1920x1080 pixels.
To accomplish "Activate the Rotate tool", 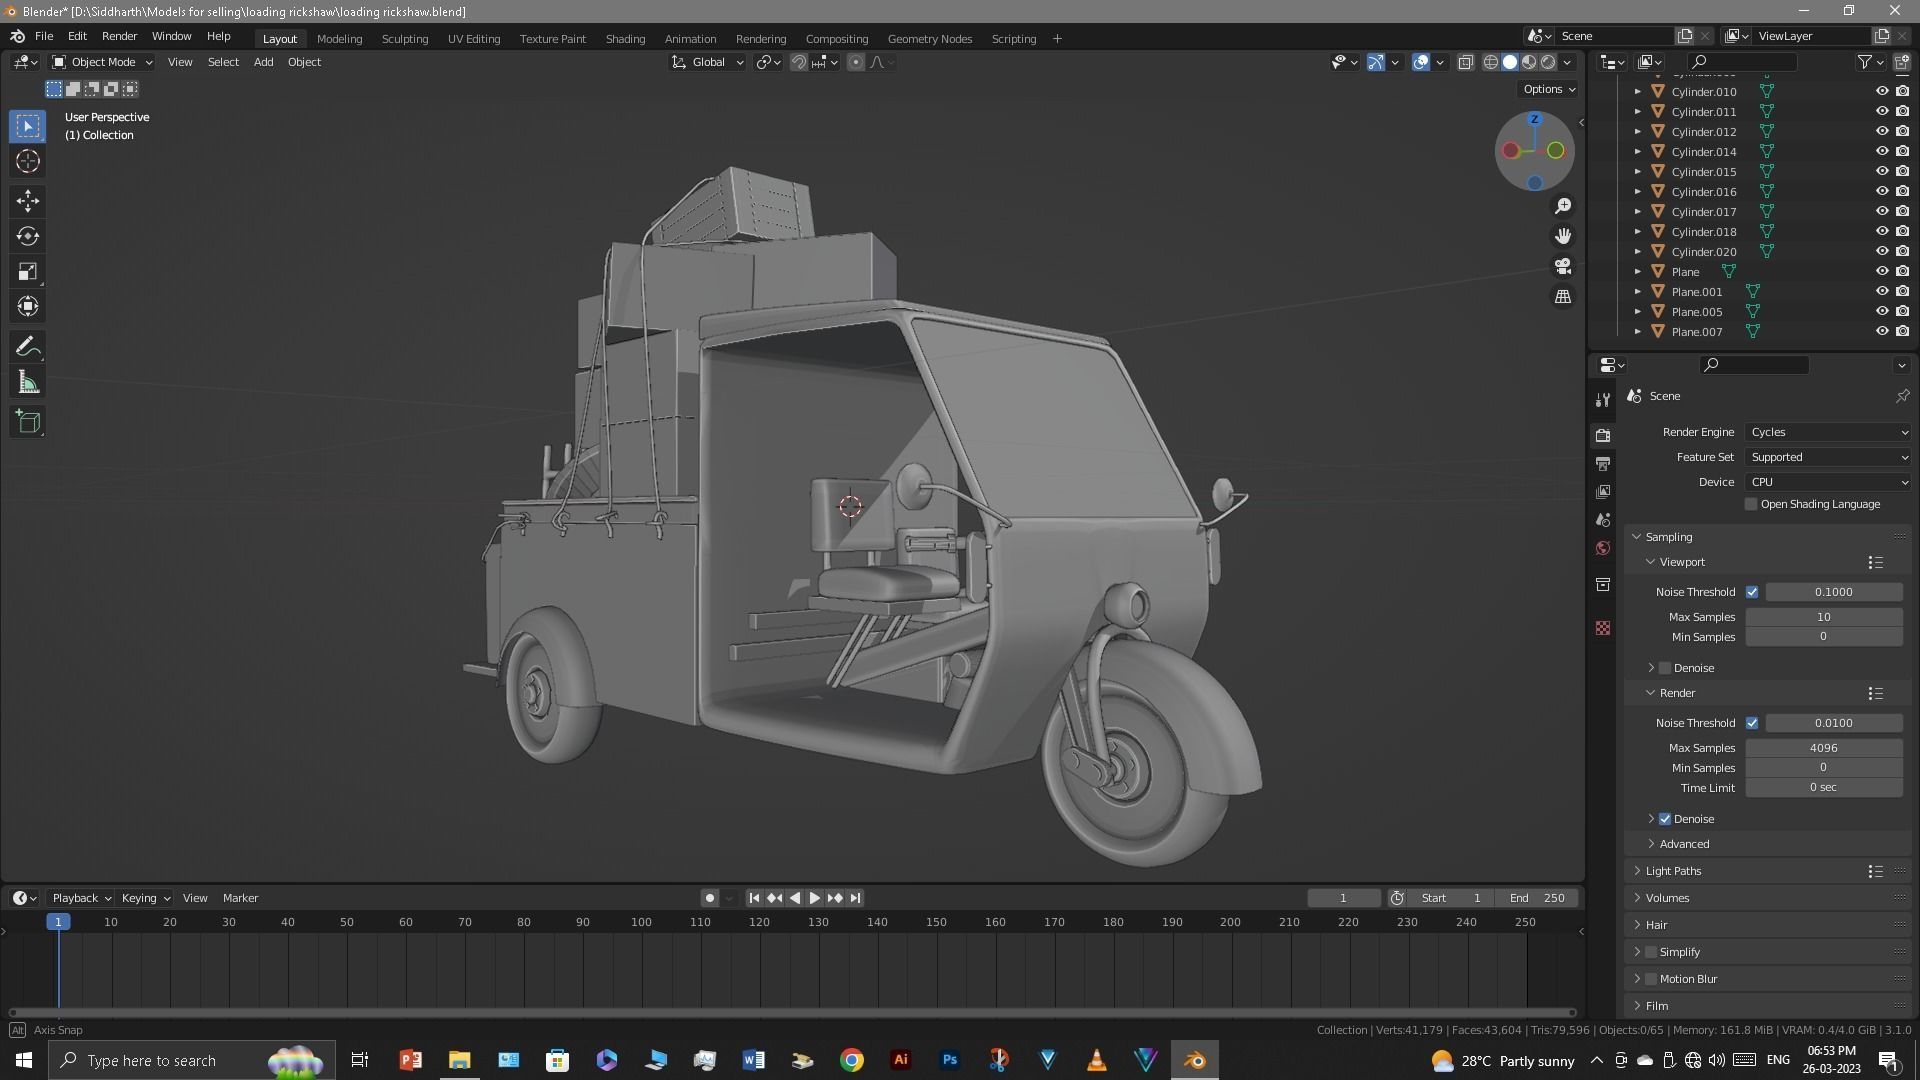I will coord(28,237).
